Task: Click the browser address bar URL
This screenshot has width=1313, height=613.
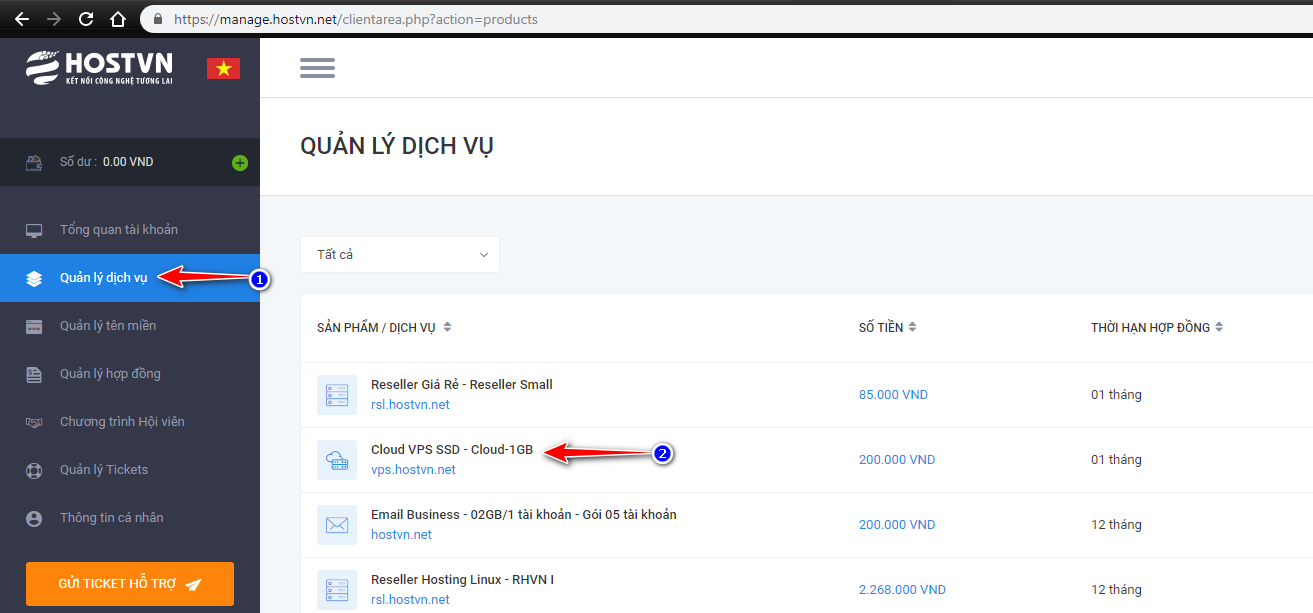Action: click(355, 19)
